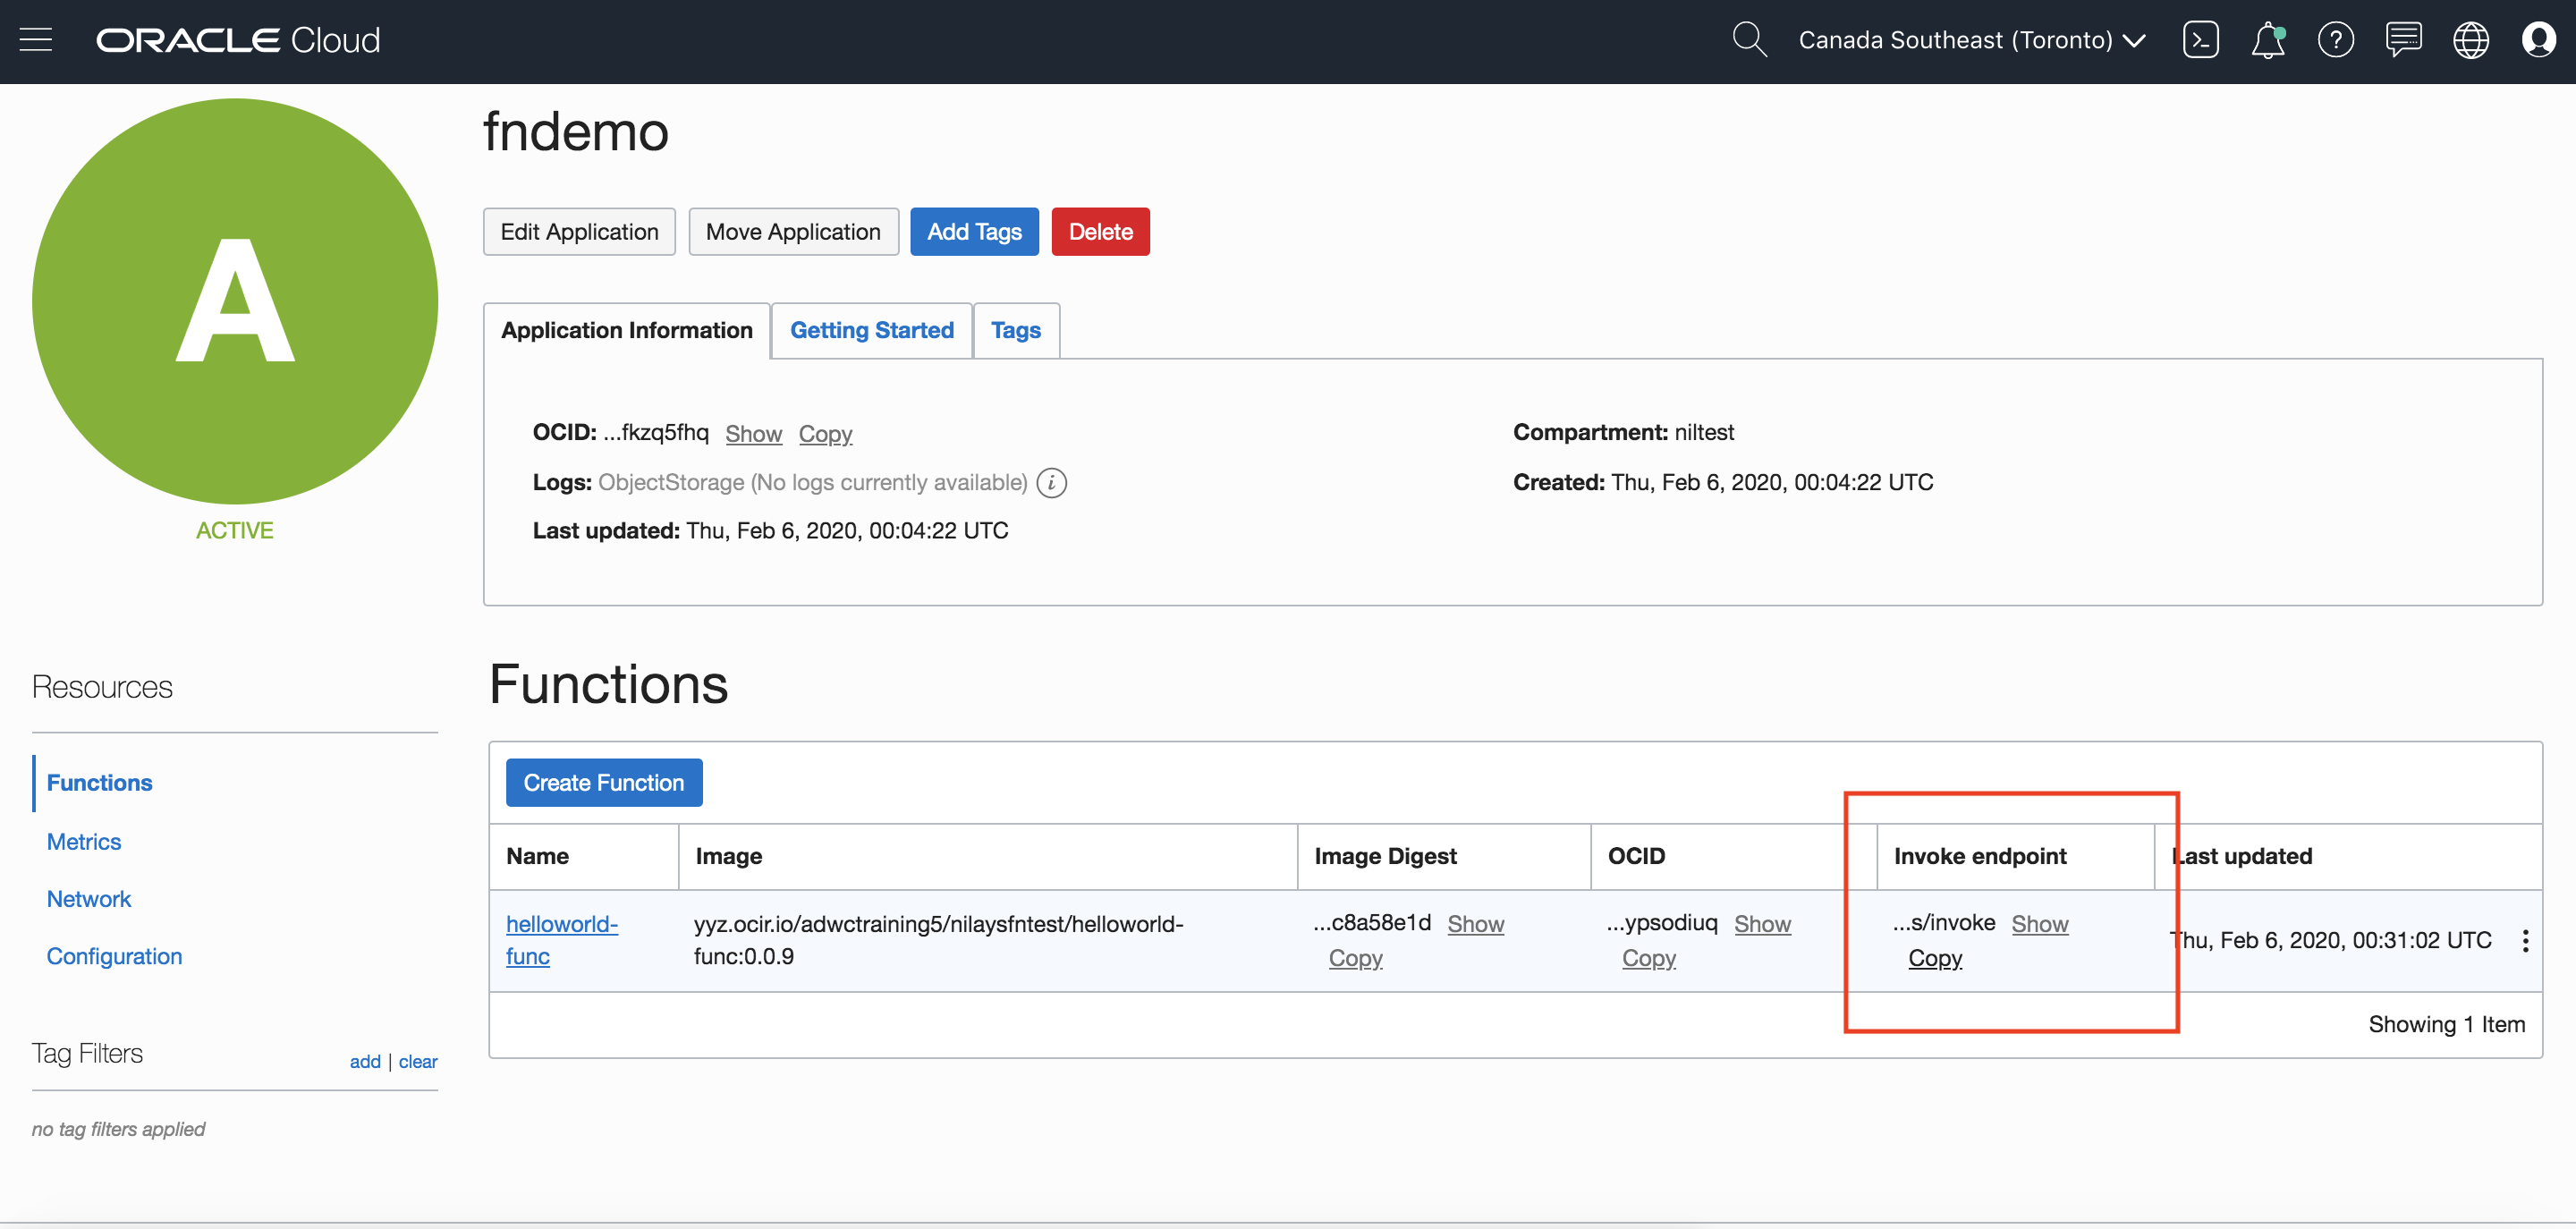Click the red Delete button
Screen dimensions: 2576x1229
(x=1100, y=232)
